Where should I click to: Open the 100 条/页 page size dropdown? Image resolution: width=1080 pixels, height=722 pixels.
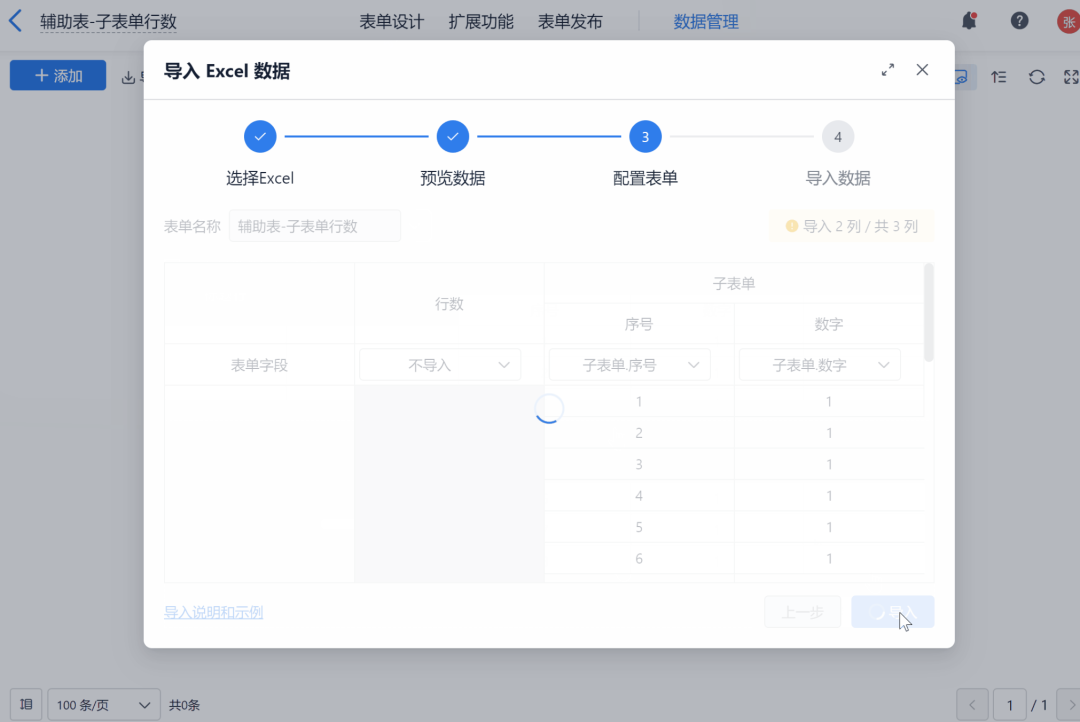click(104, 705)
